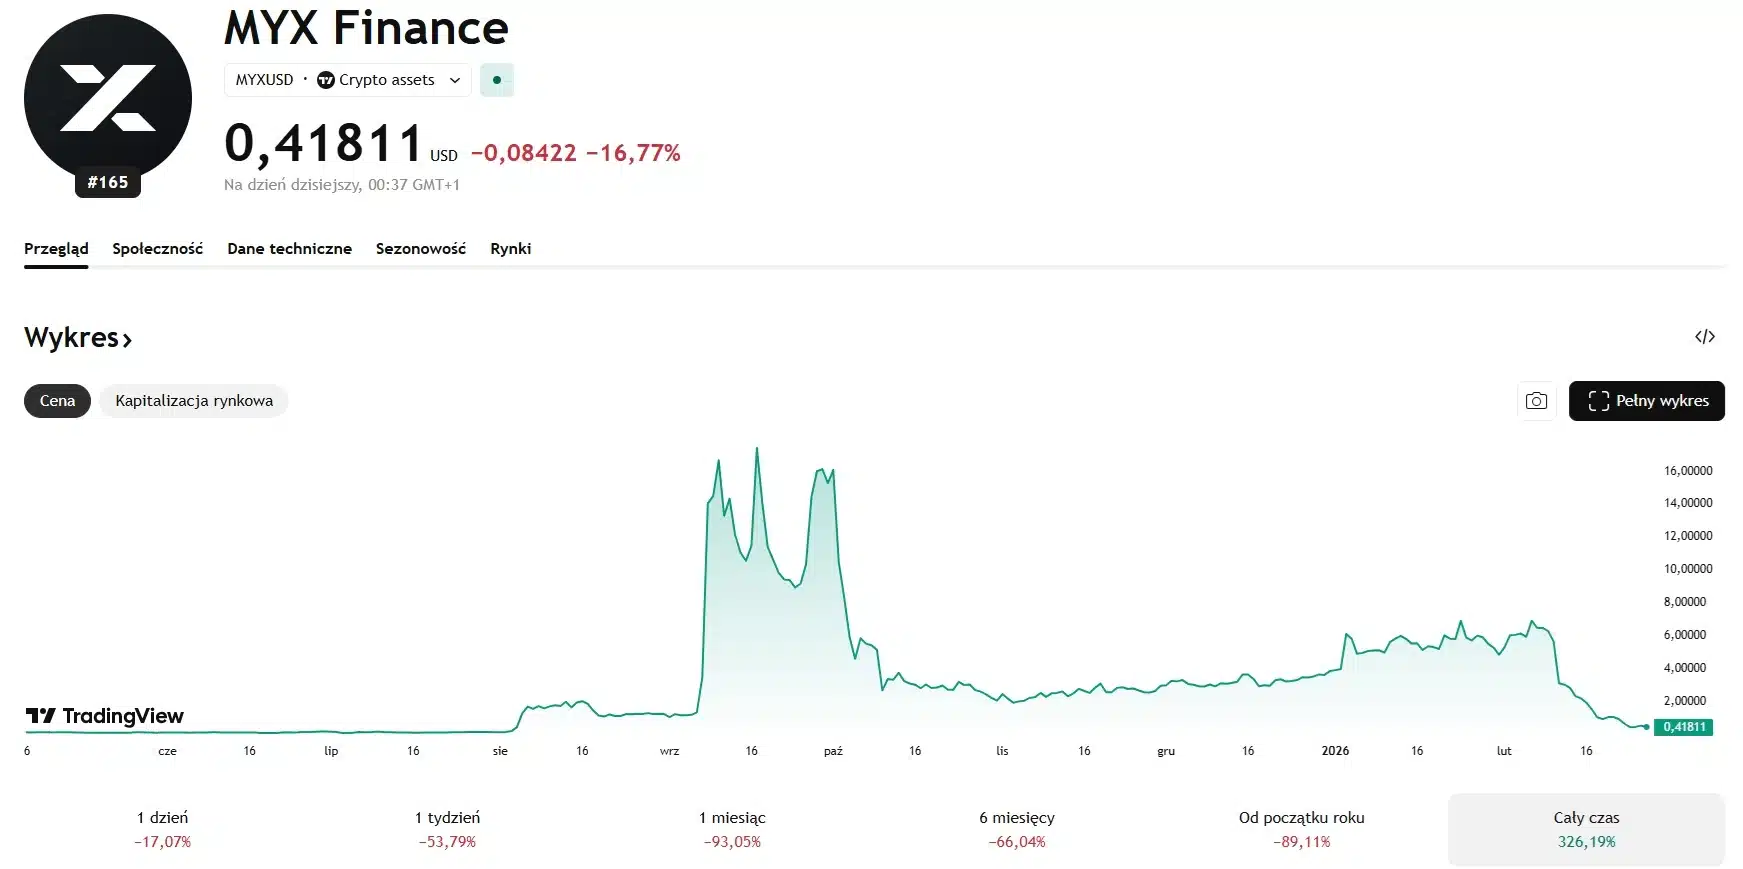The image size is (1743, 869).
Task: Click the camera snapshot icon
Action: [x=1536, y=401]
